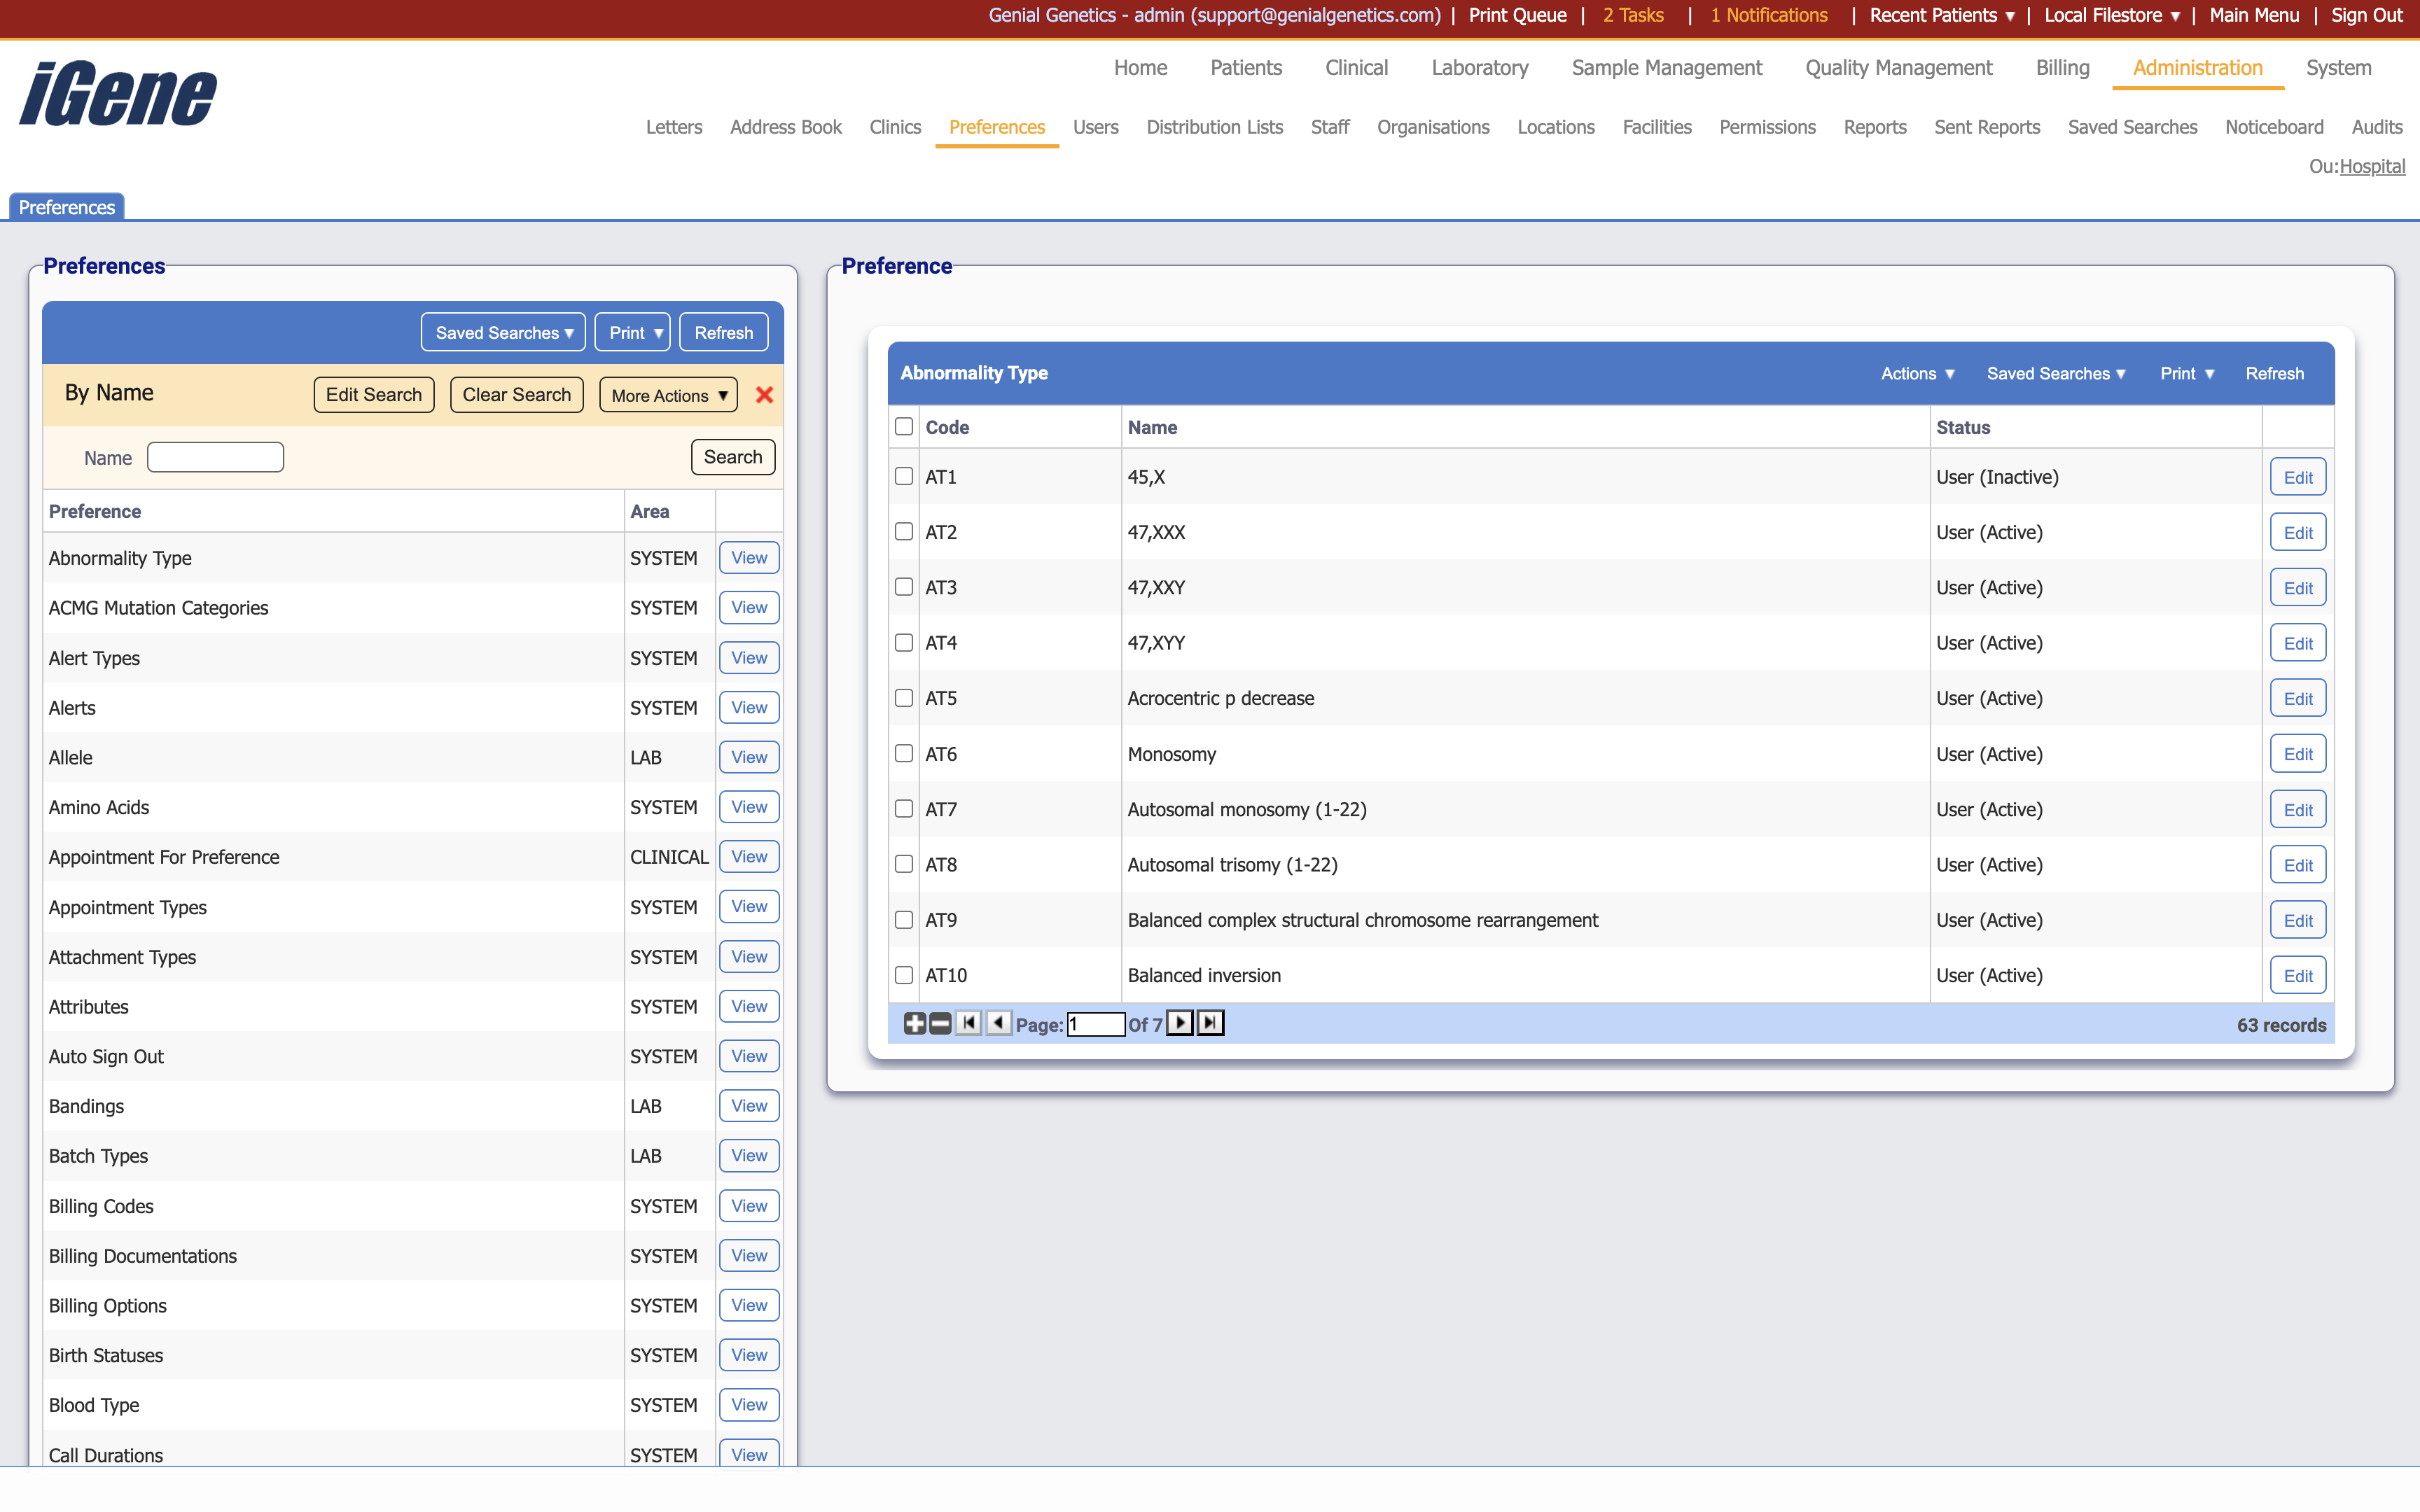Open the Recent Patients dropdown in the top bar
This screenshot has width=2420, height=1512.
1939,15
